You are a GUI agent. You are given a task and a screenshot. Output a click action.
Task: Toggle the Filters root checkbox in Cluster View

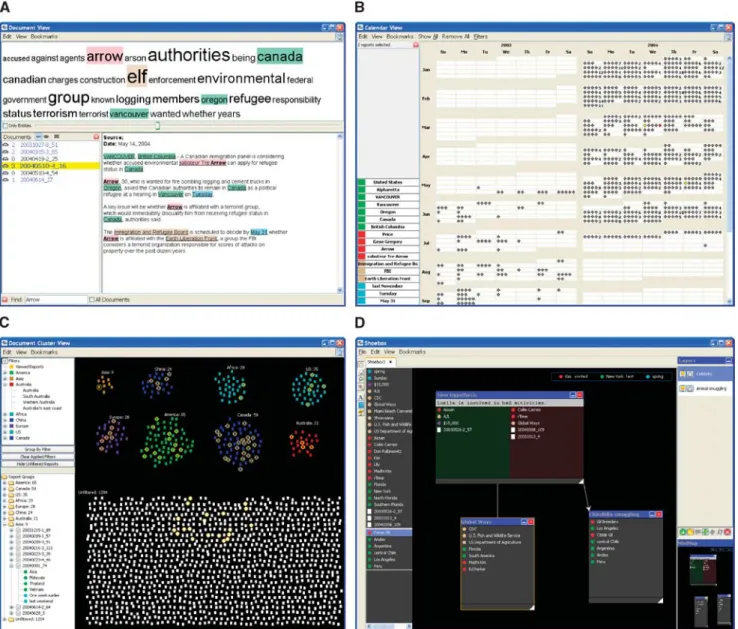coord(5,361)
